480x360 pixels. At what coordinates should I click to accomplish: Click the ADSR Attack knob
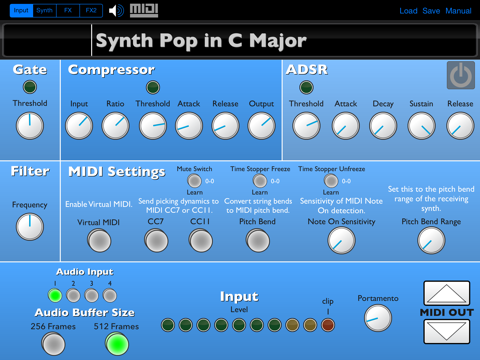pyautogui.click(x=346, y=126)
